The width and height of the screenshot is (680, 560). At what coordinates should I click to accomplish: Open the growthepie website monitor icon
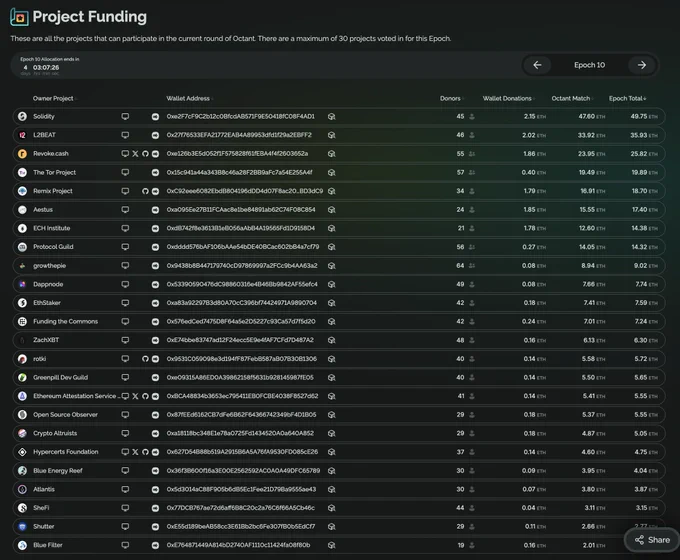[x=125, y=265]
